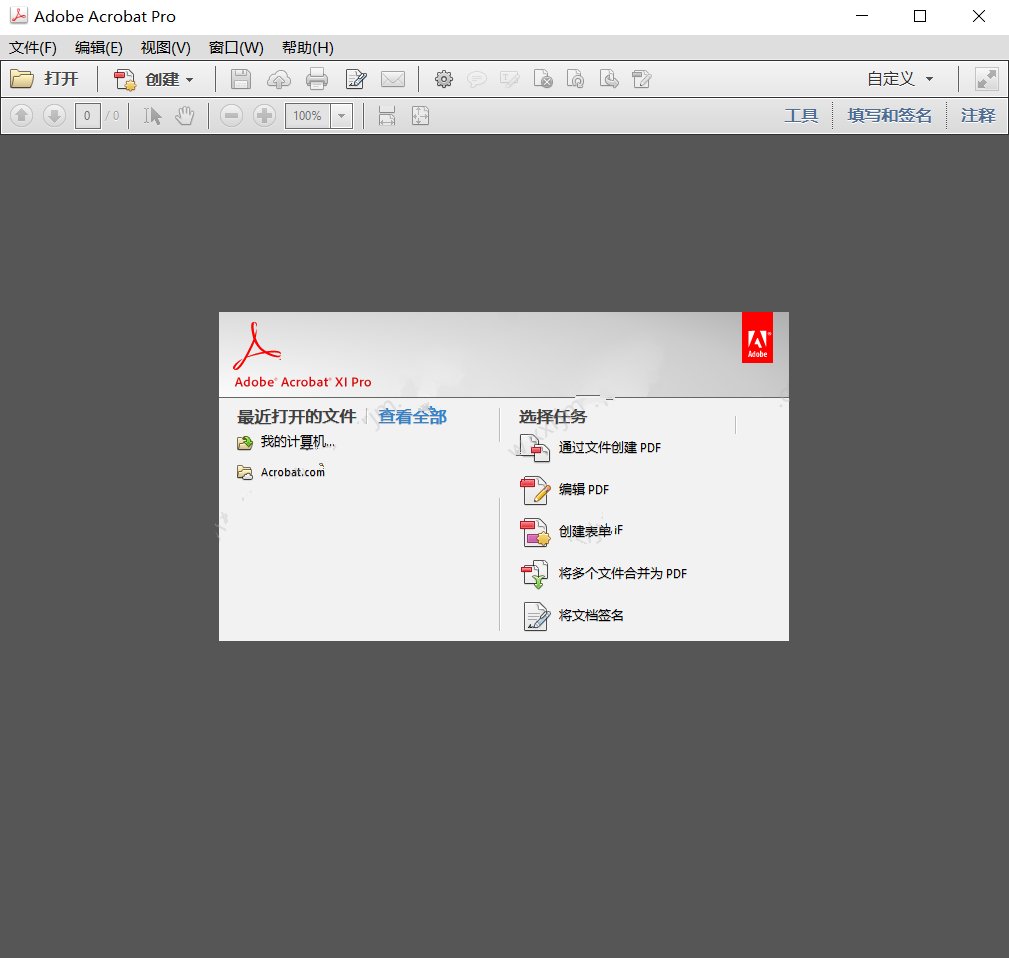Open Acrobat.com location
The height and width of the screenshot is (958, 1009).
(293, 472)
